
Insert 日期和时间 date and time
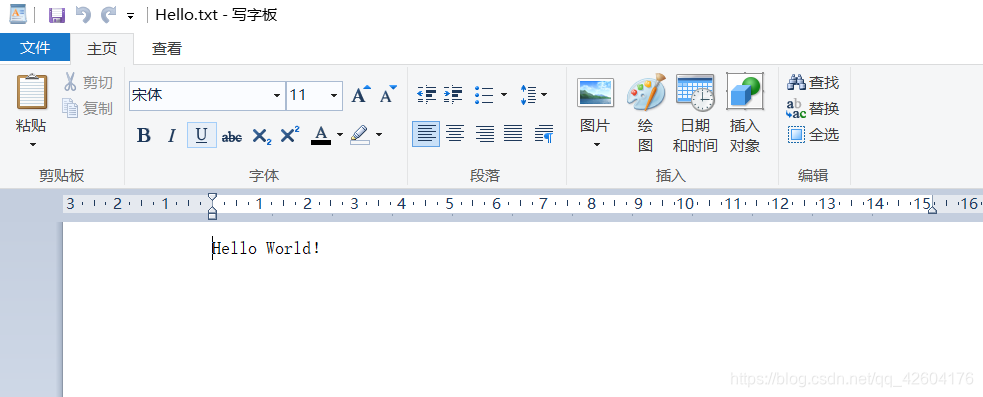[695, 113]
